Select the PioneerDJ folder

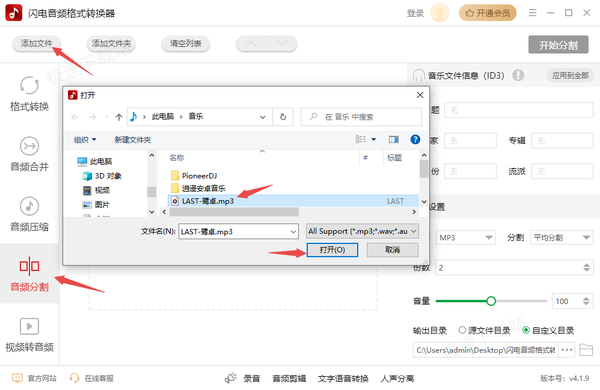pyautogui.click(x=194, y=176)
